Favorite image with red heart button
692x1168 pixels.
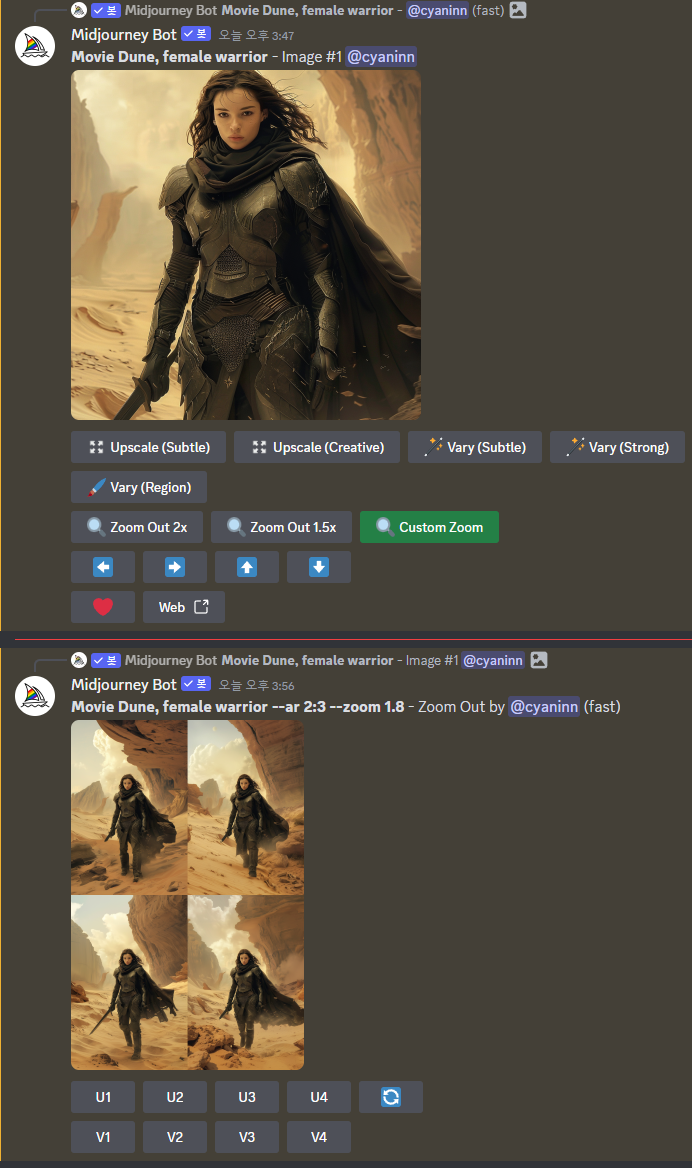pyautogui.click(x=103, y=607)
